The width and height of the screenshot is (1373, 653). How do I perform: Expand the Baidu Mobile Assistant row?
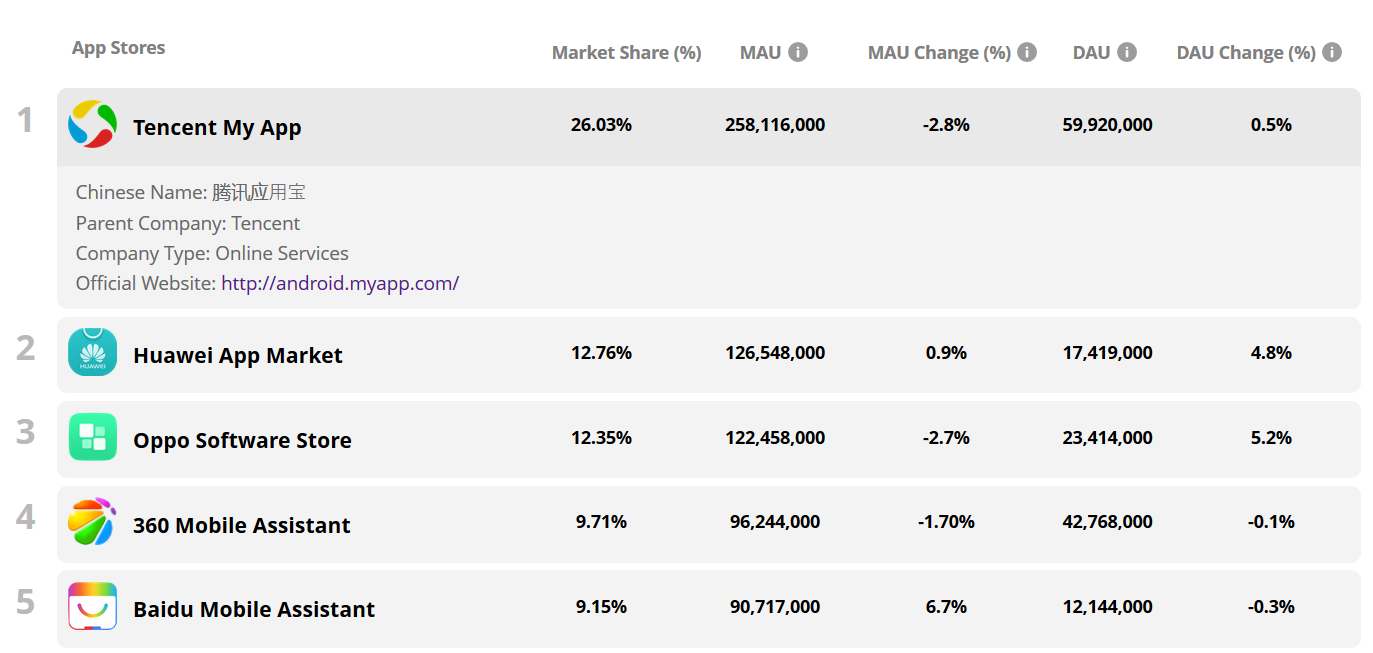(x=254, y=610)
